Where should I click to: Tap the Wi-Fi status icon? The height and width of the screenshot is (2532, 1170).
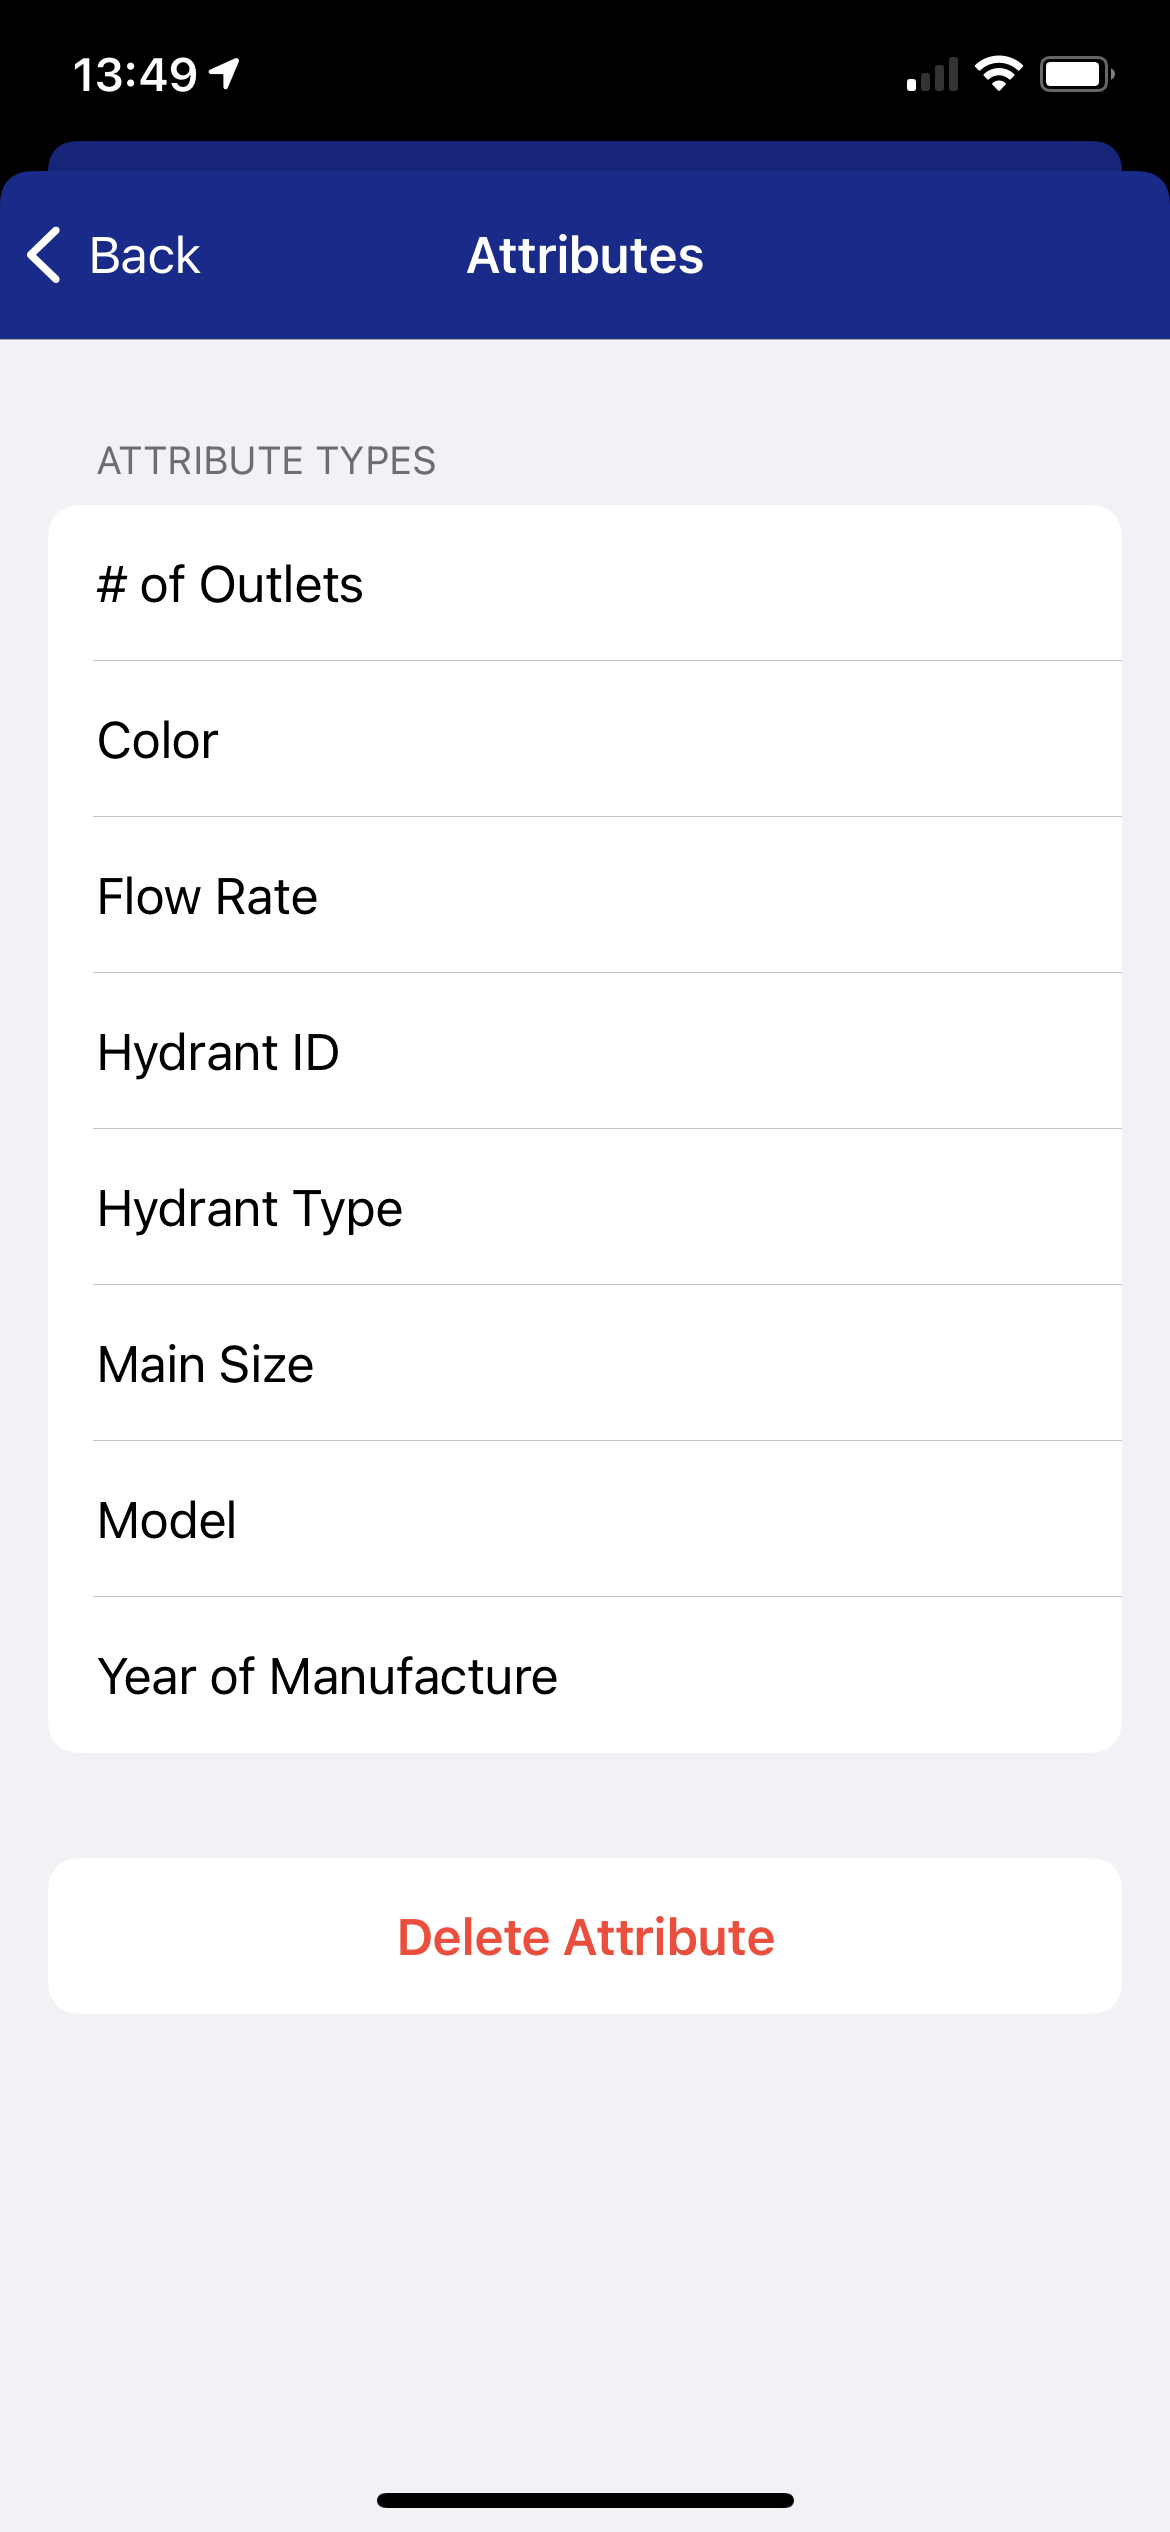click(x=998, y=74)
